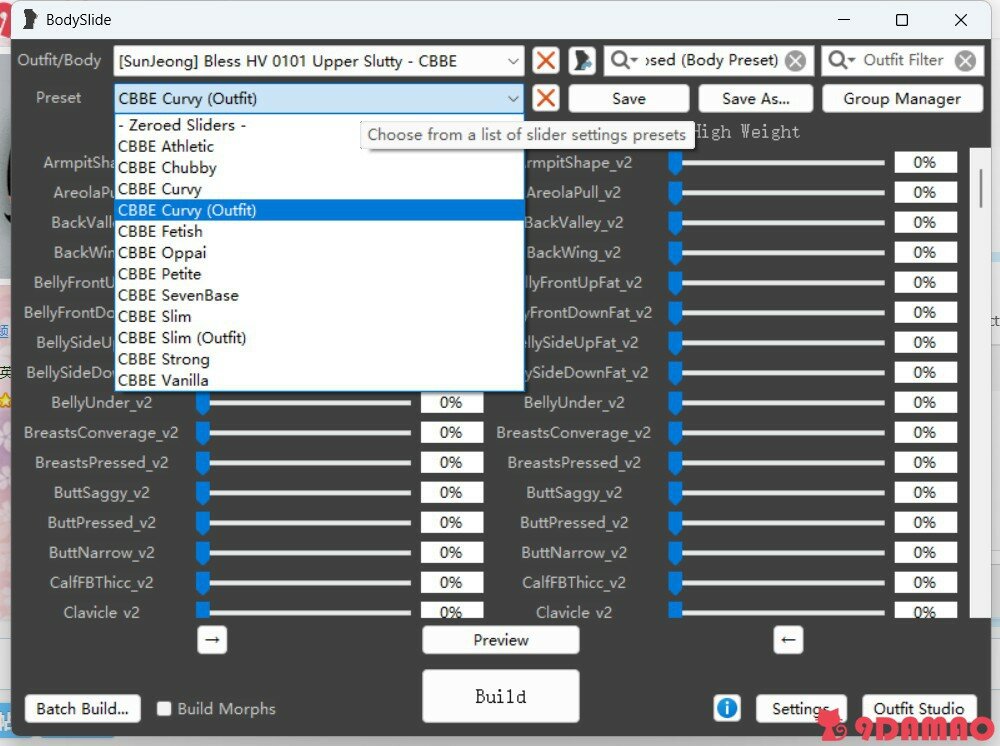Open the blue info/about icon
The image size is (1000, 746).
[727, 708]
